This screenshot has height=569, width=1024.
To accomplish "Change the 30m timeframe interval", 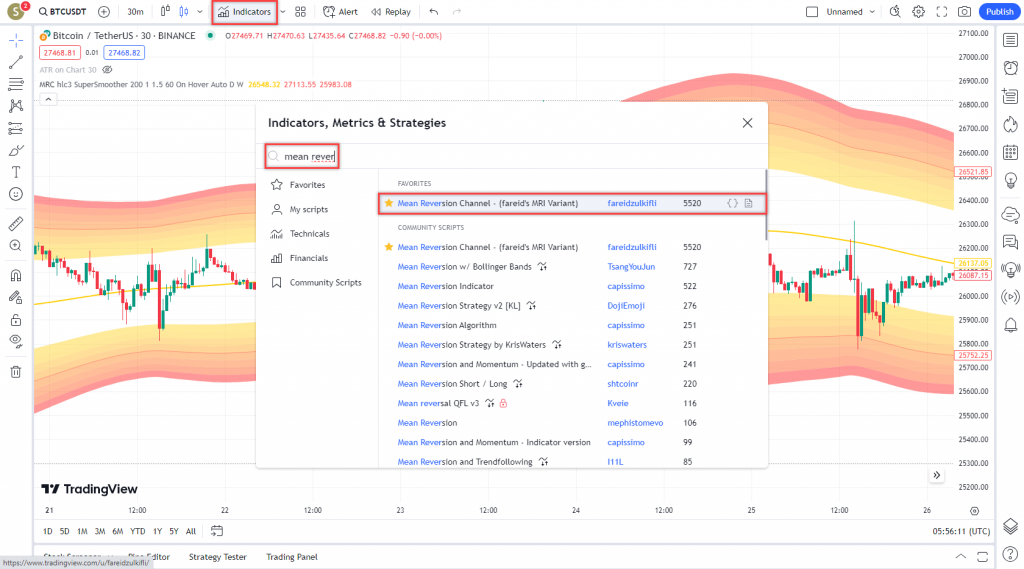I will [135, 12].
